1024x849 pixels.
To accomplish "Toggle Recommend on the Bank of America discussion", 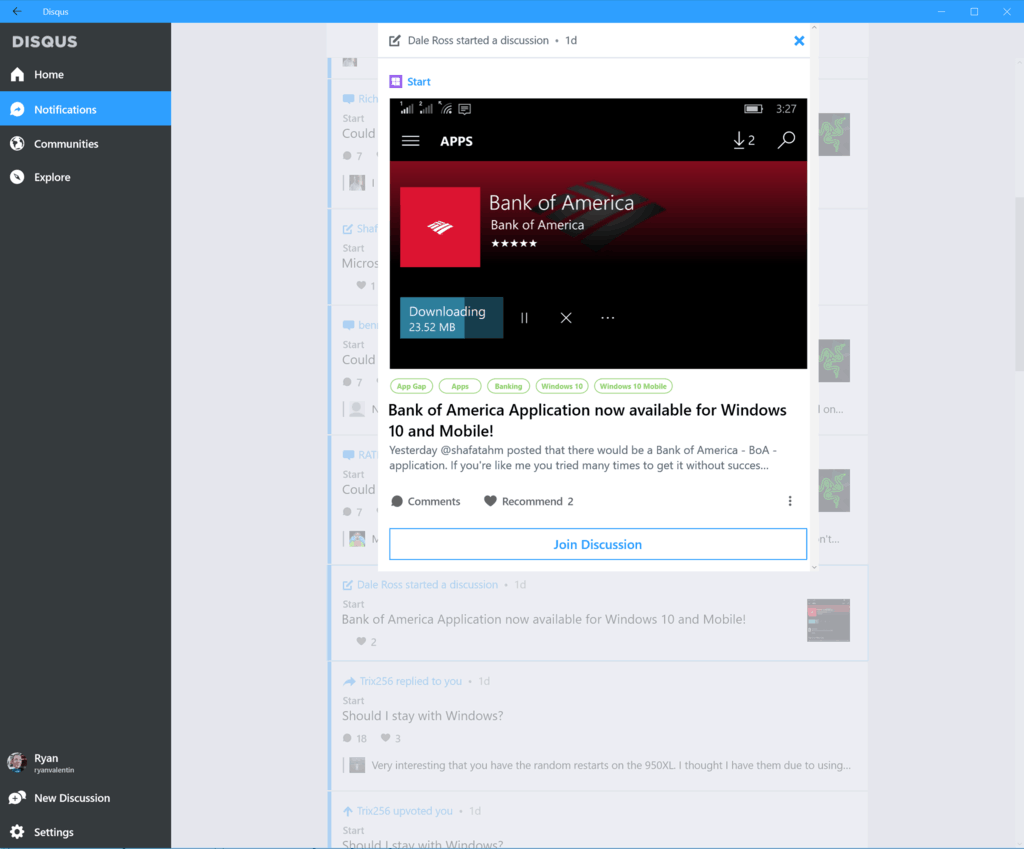I will coord(489,501).
